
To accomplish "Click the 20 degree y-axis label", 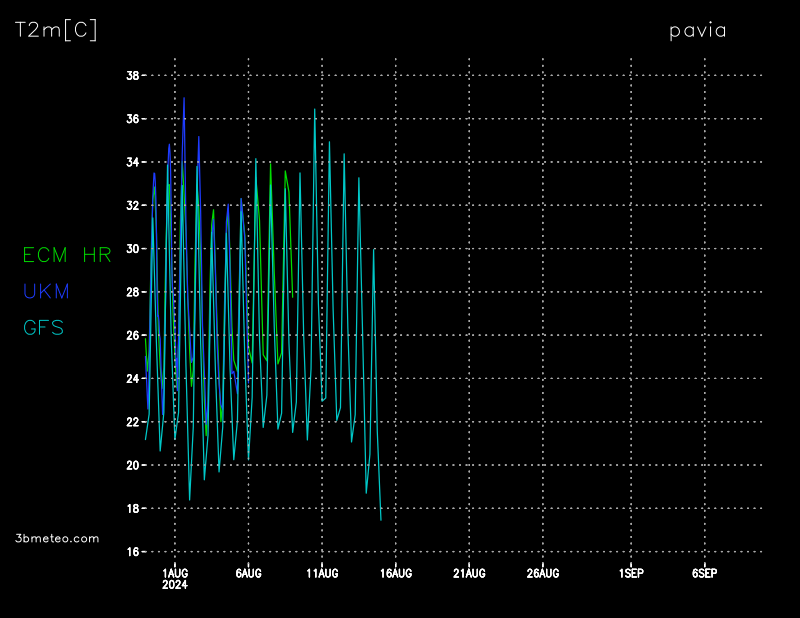I will coord(132,465).
